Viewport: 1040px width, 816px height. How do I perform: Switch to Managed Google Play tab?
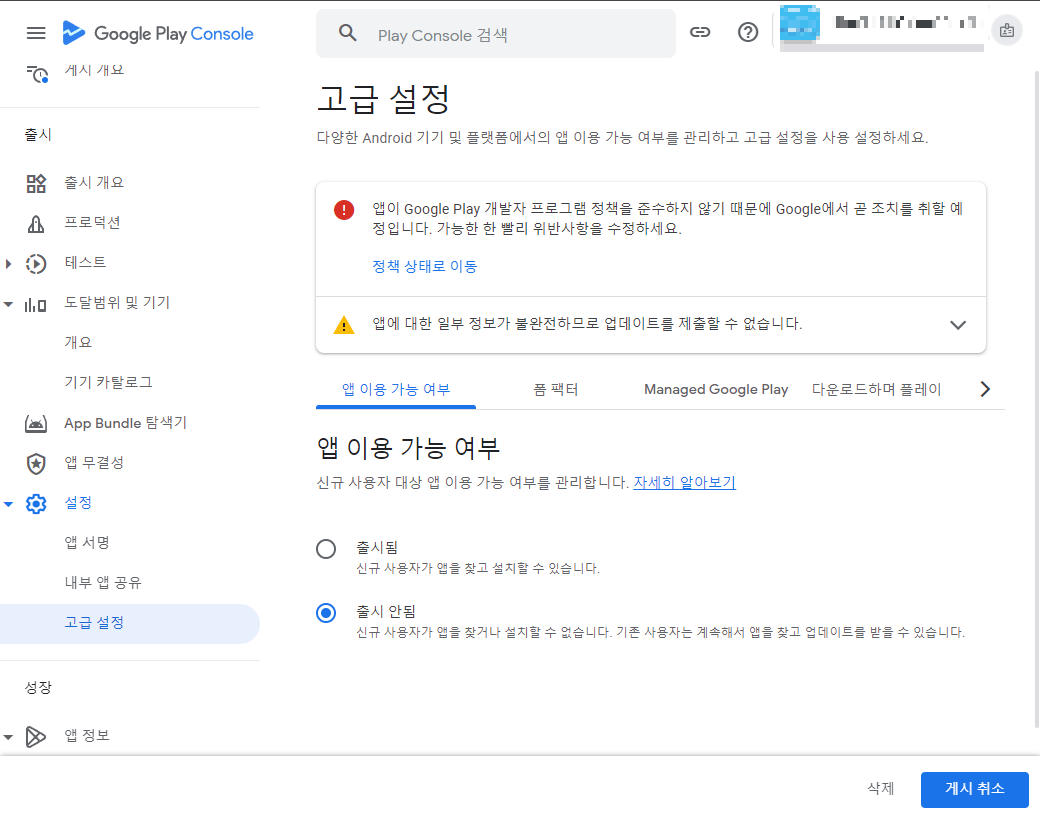tap(716, 389)
